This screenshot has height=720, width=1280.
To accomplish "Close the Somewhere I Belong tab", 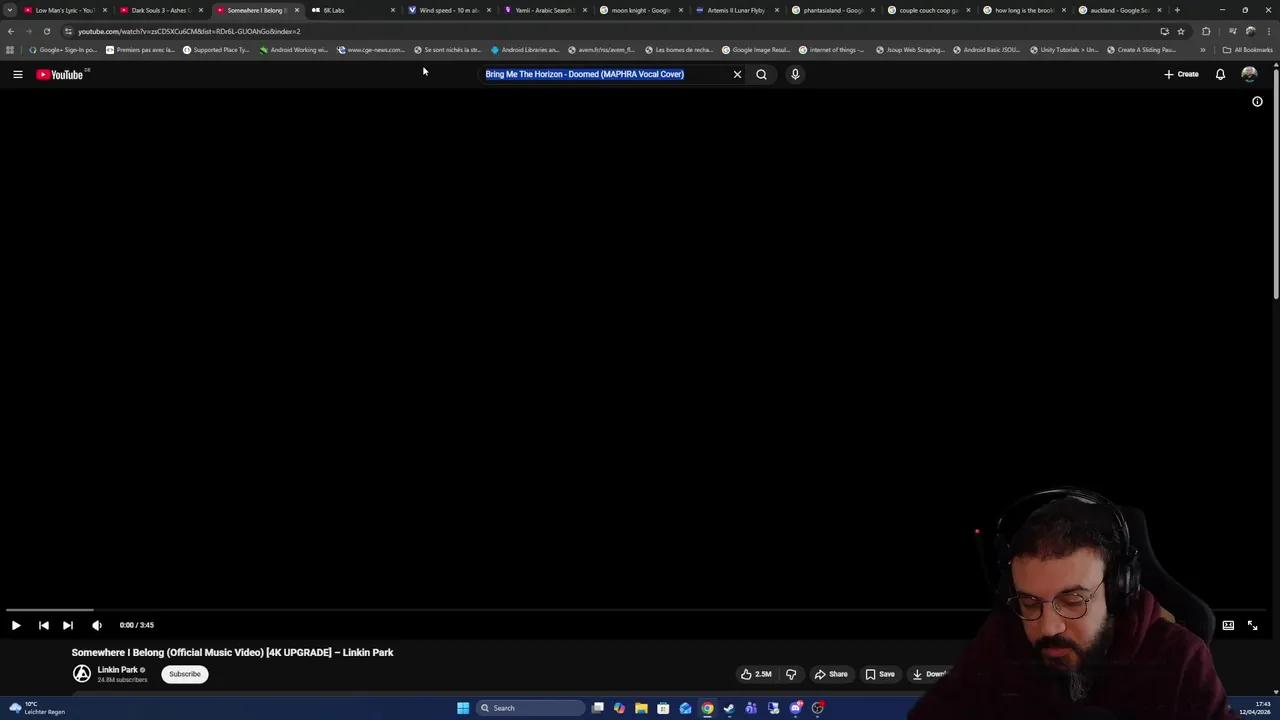I will [x=297, y=10].
